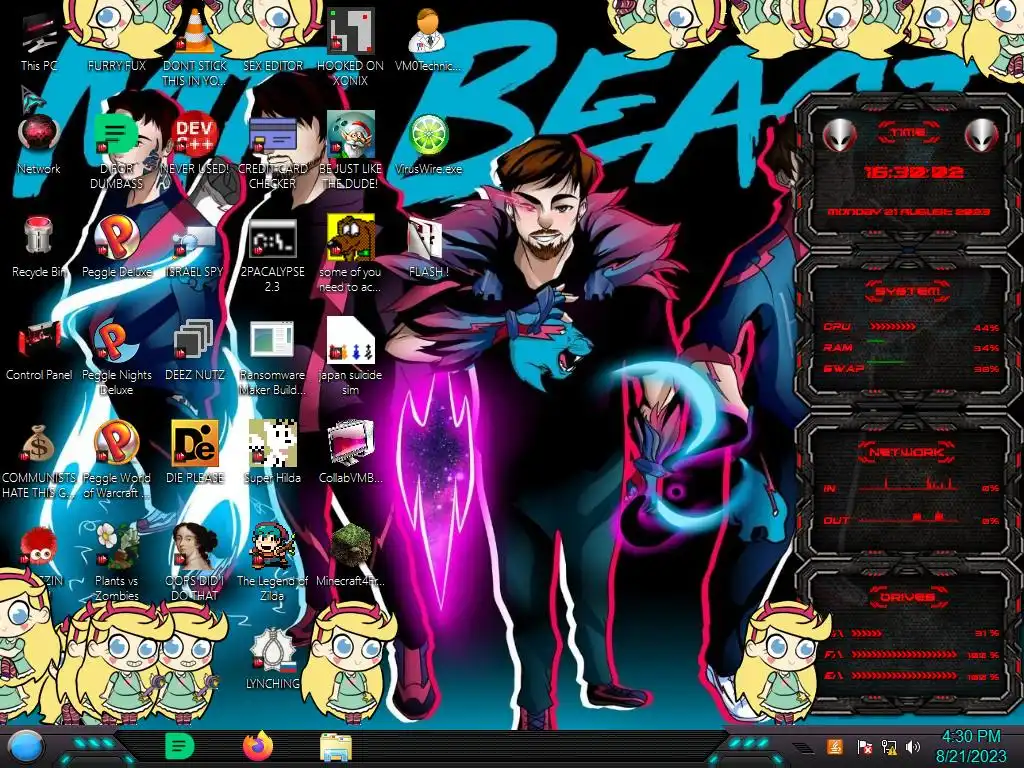Launch the HOOKED ON XONIX game icon
This screenshot has height=768, width=1024.
(x=351, y=48)
